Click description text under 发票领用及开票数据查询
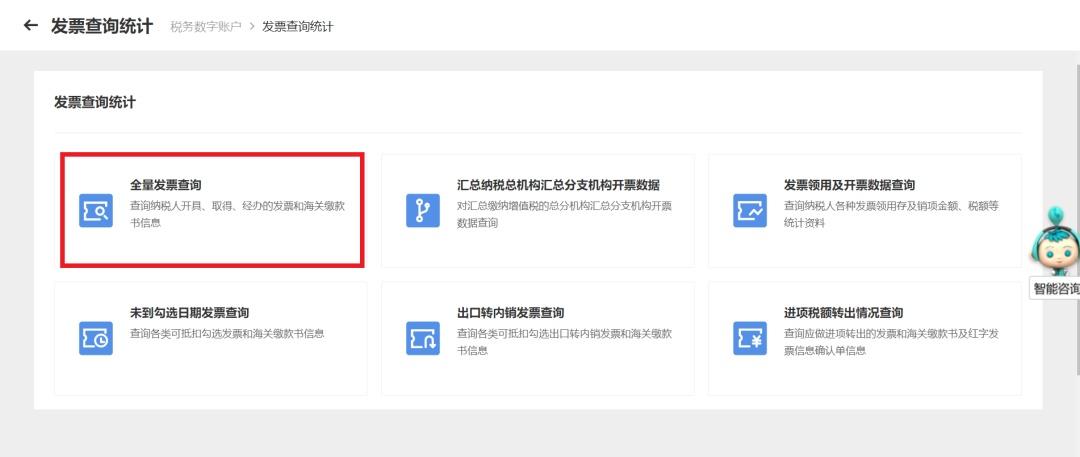 coord(890,213)
